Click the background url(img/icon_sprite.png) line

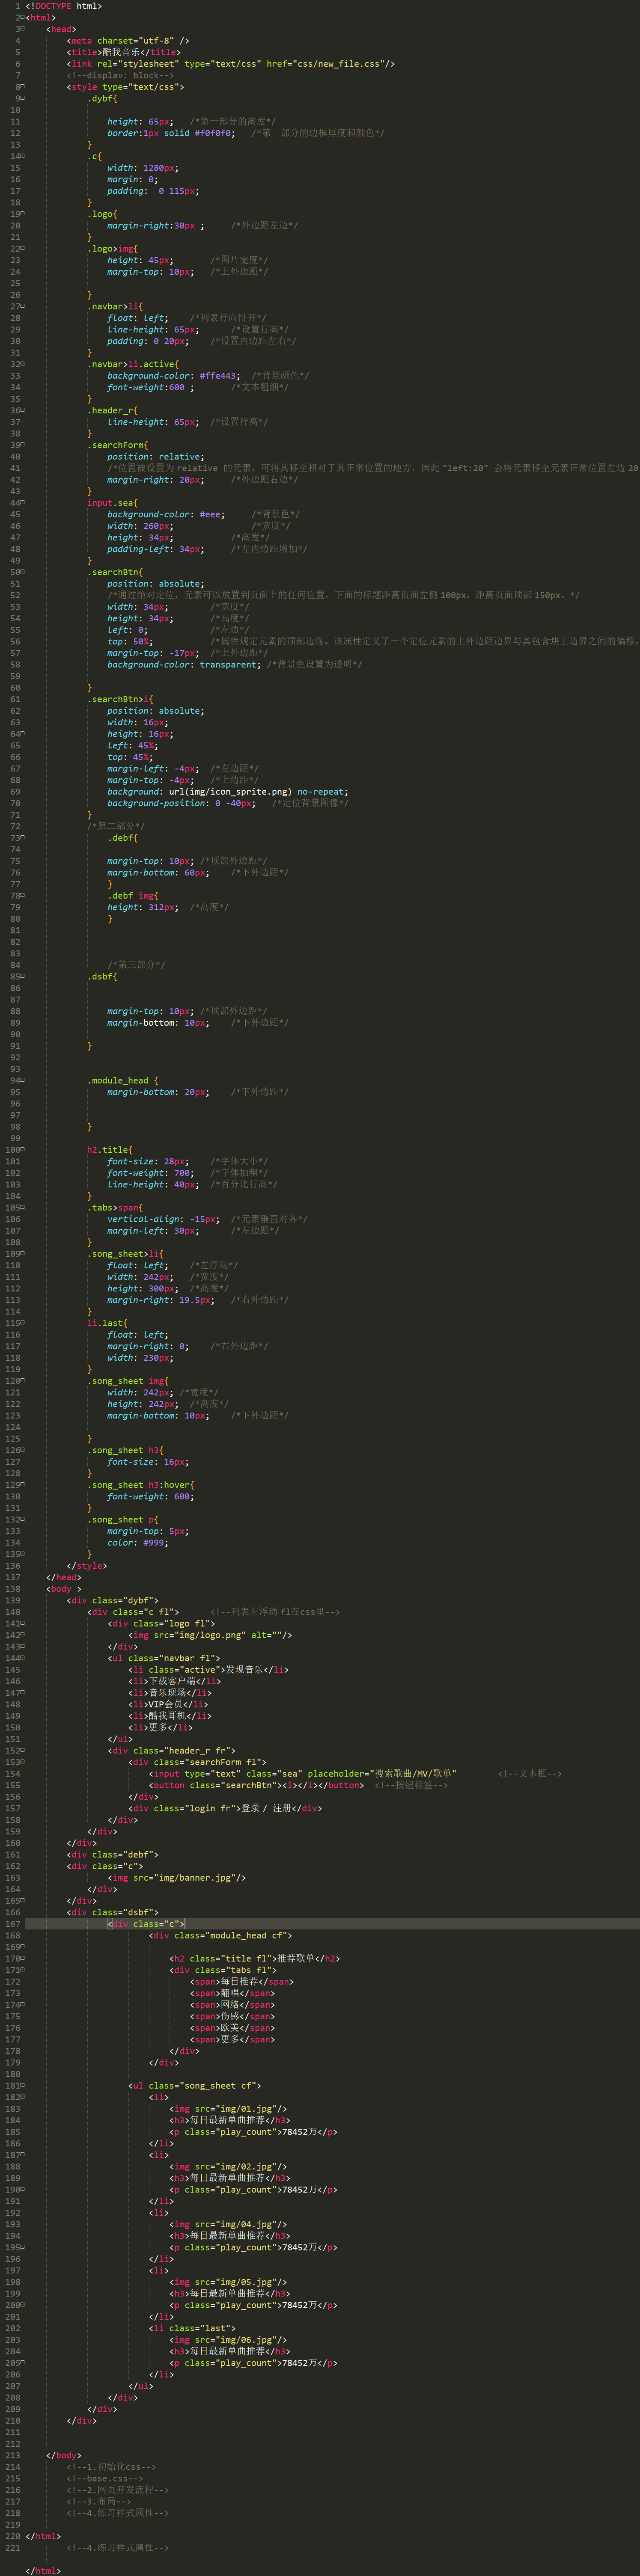click(x=228, y=792)
